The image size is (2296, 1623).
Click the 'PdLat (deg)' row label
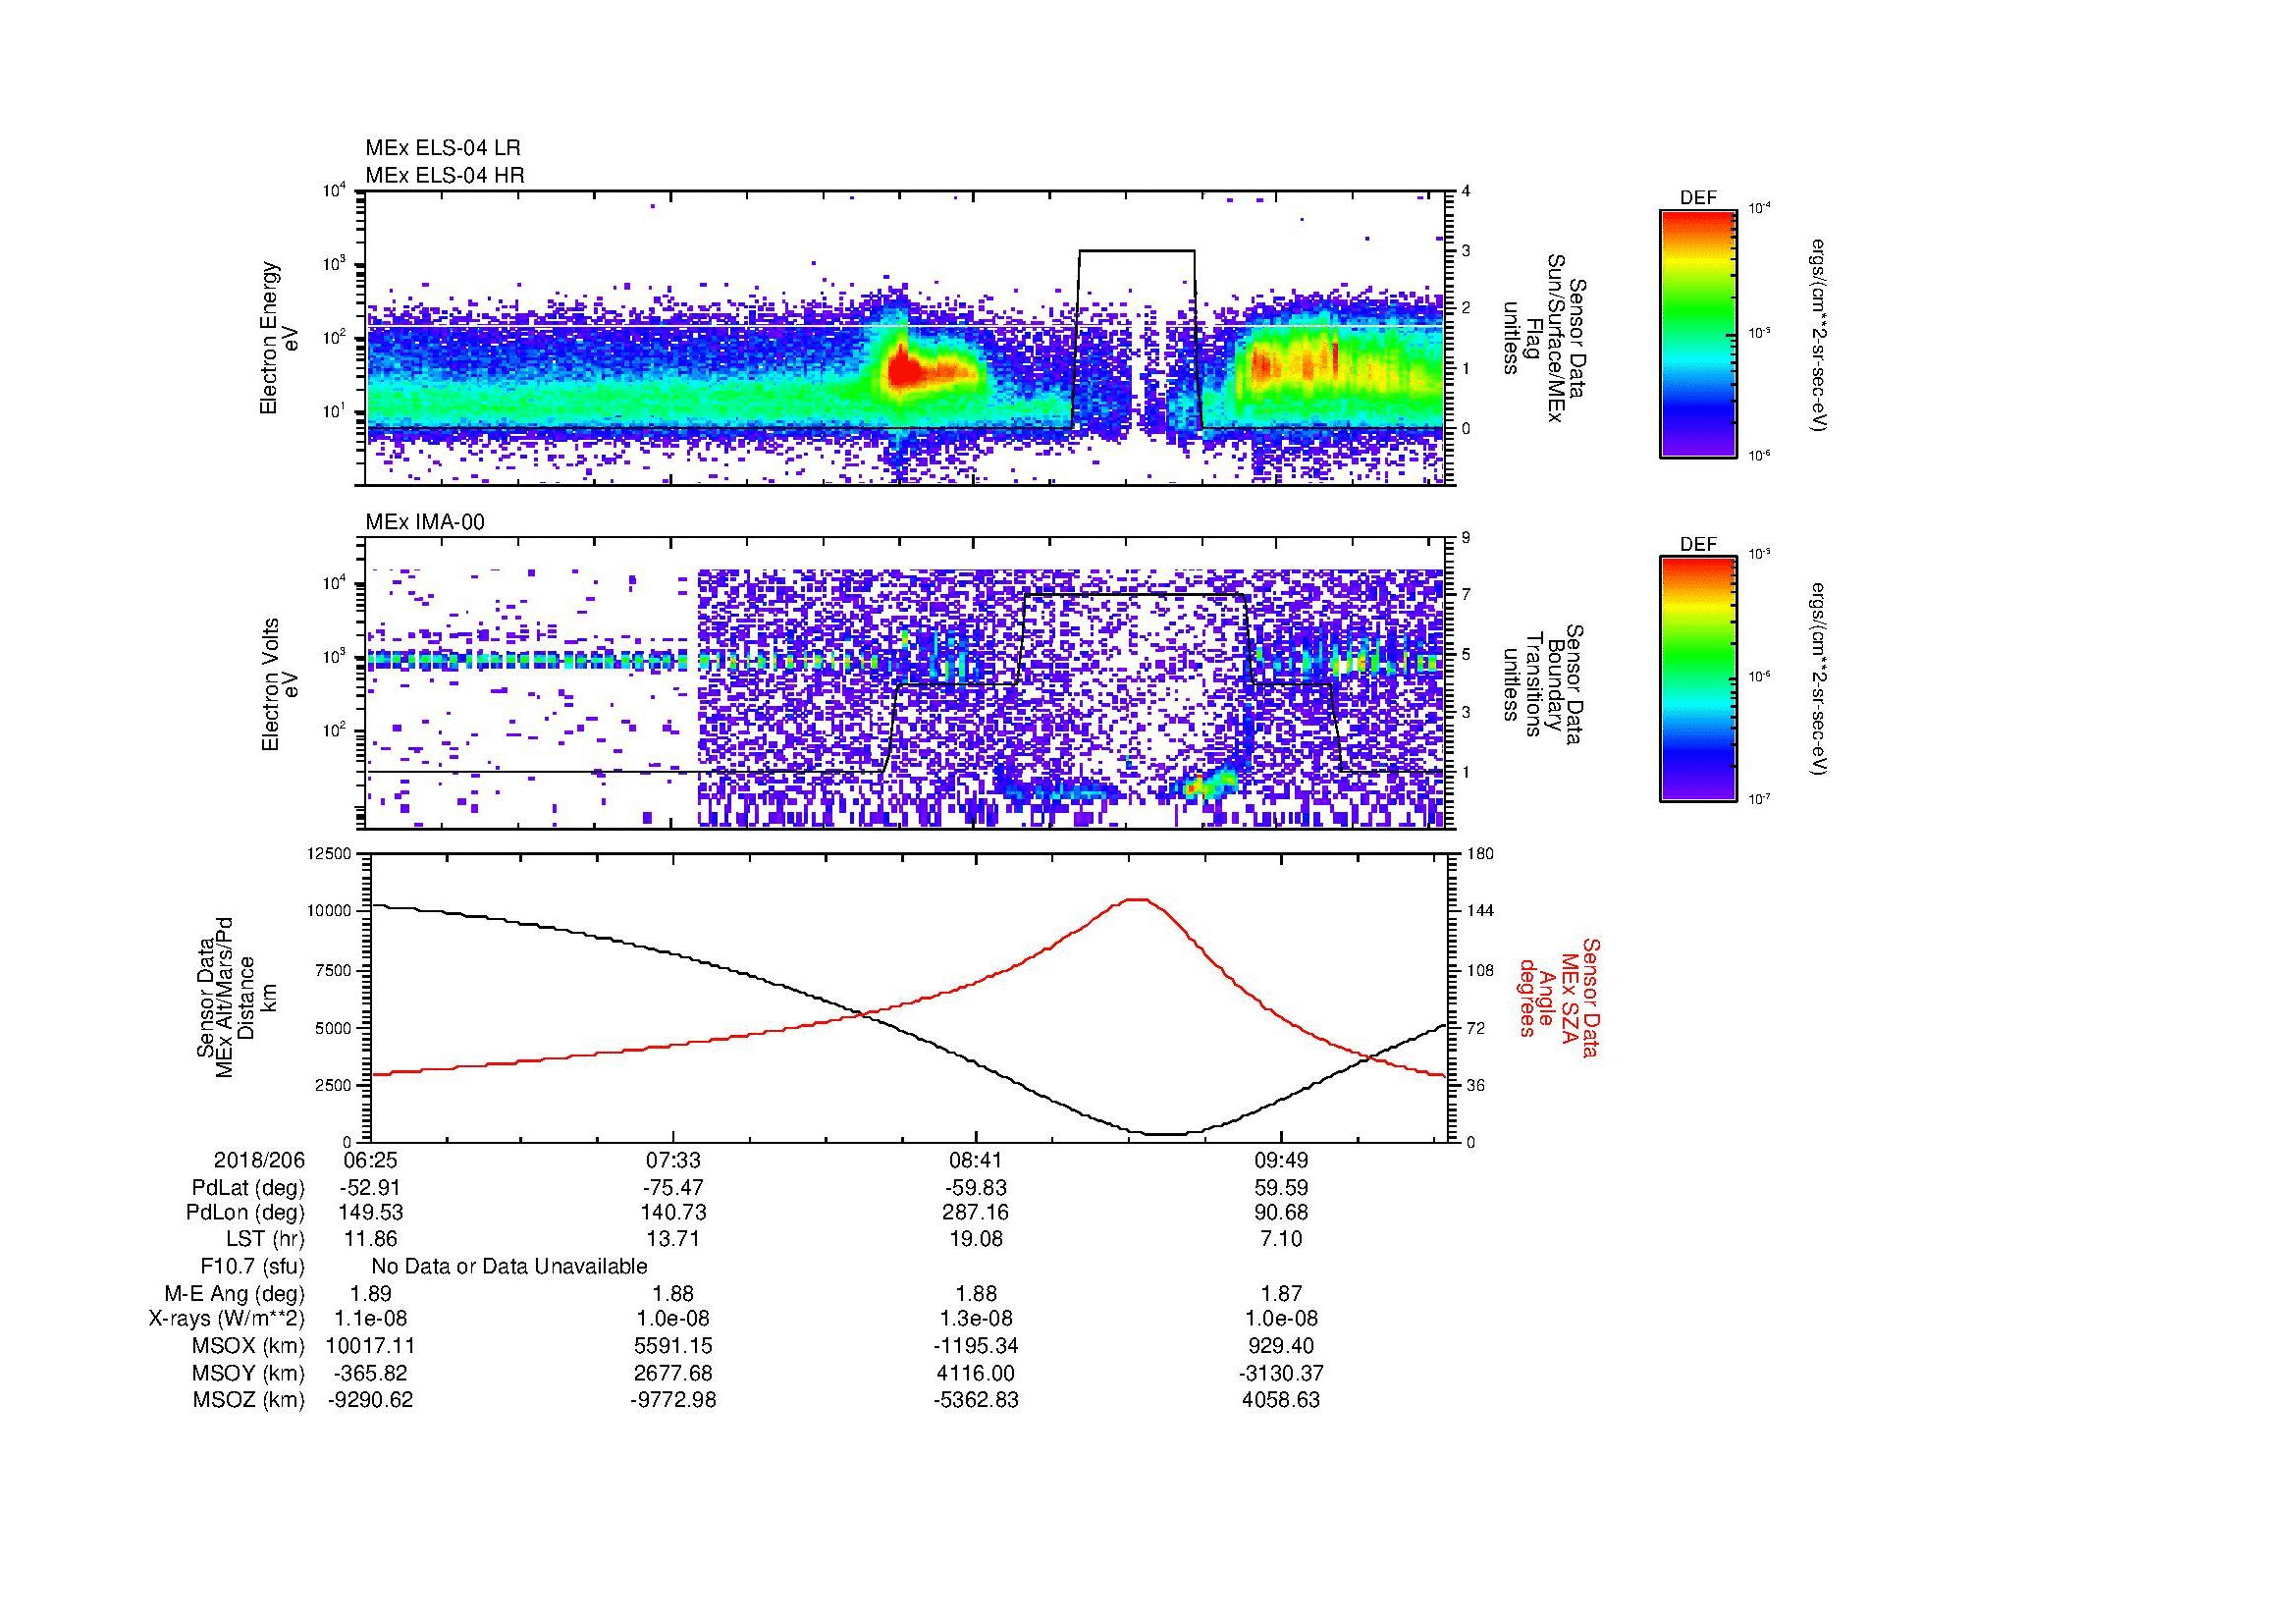pos(248,1188)
